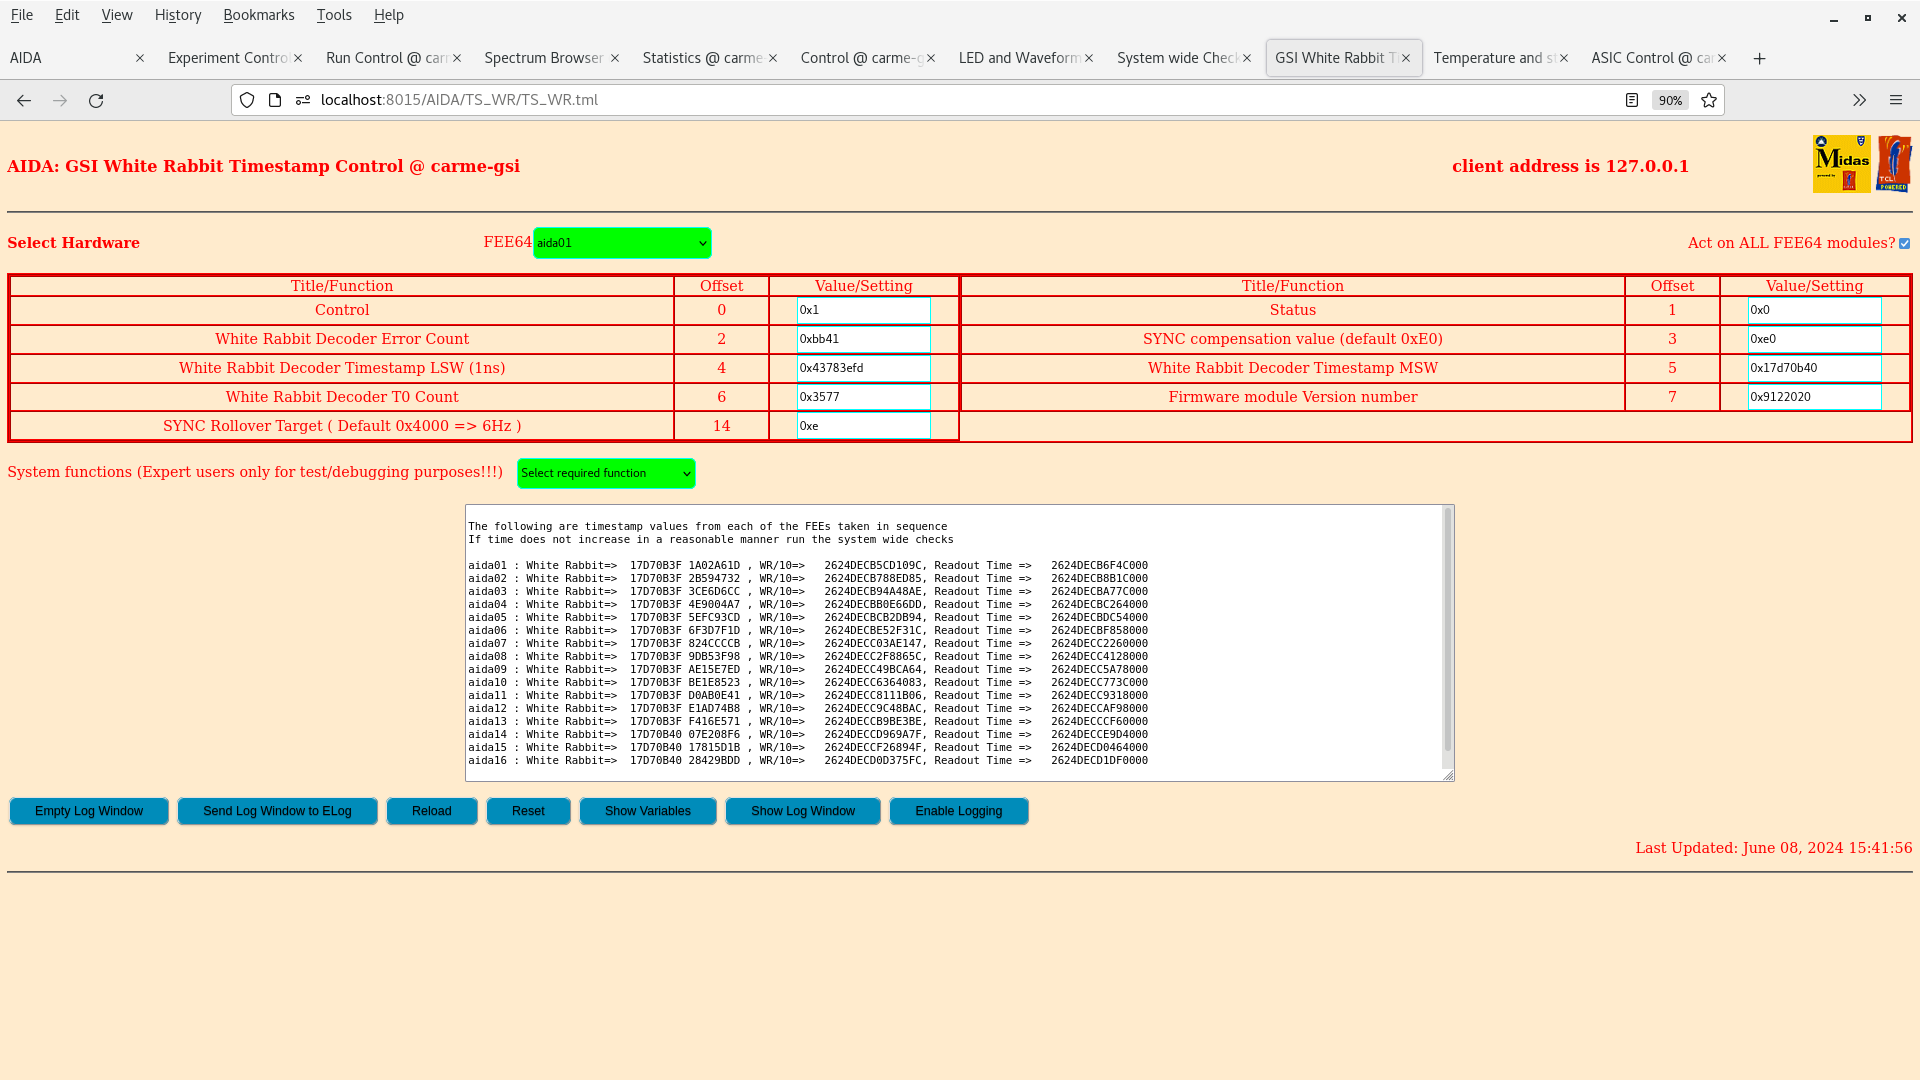
Task: Open a new tab with plus icon
Action: [1759, 58]
